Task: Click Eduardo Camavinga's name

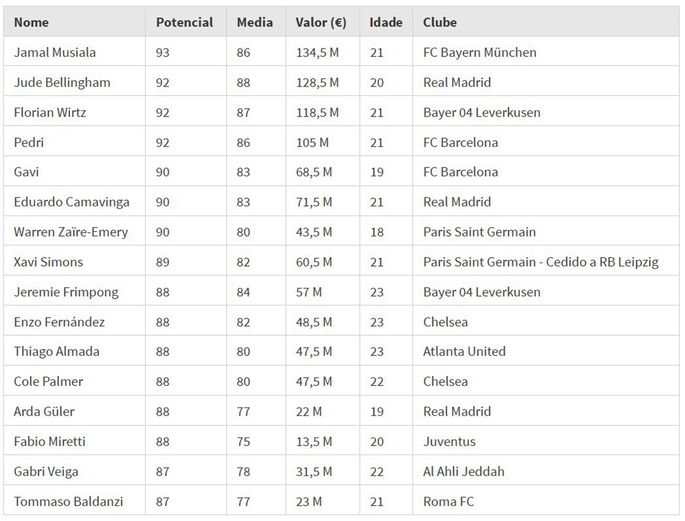Action: 70,202
